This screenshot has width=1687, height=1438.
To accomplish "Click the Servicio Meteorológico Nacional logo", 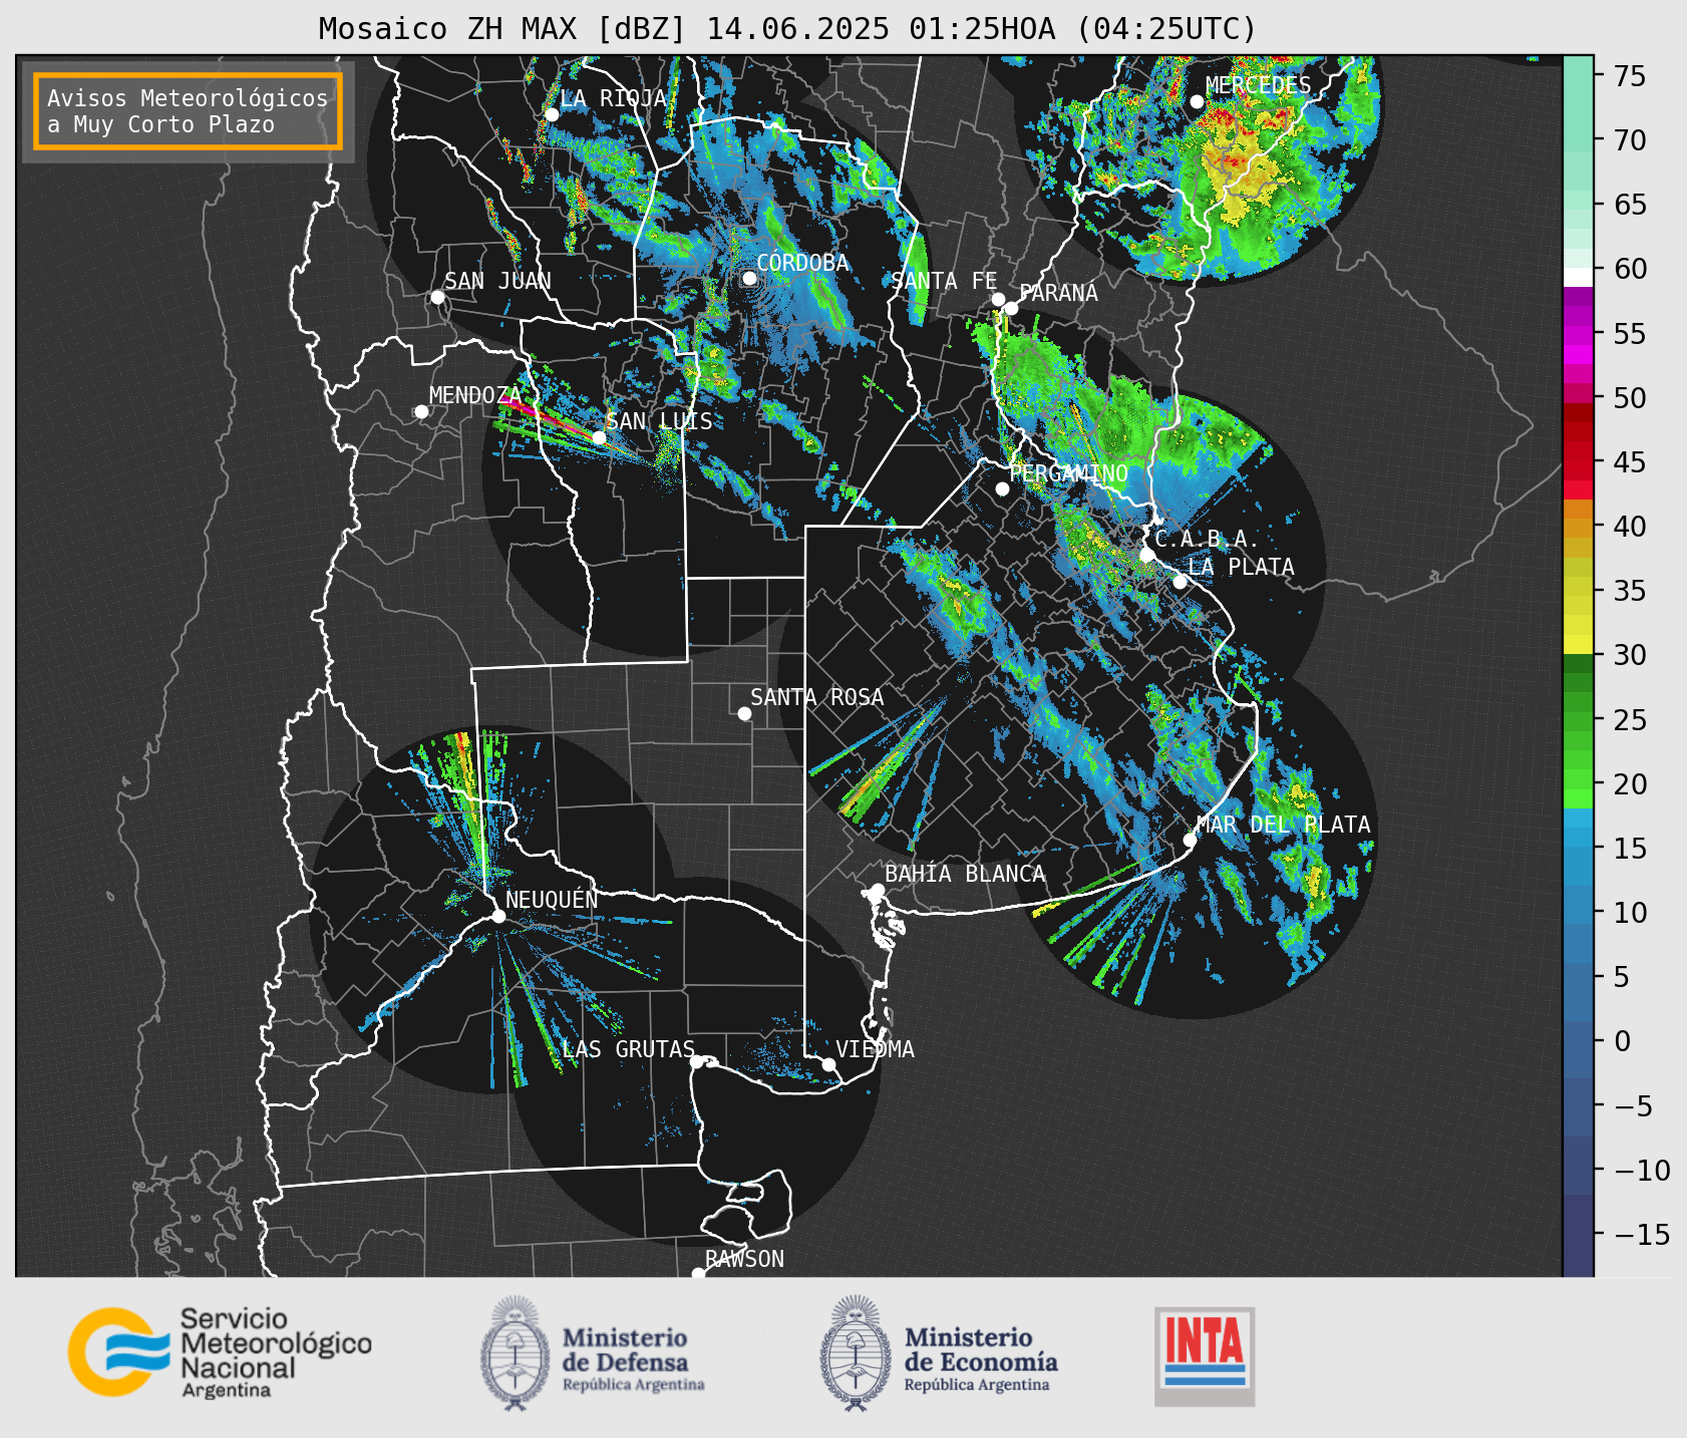I will 219,1352.
